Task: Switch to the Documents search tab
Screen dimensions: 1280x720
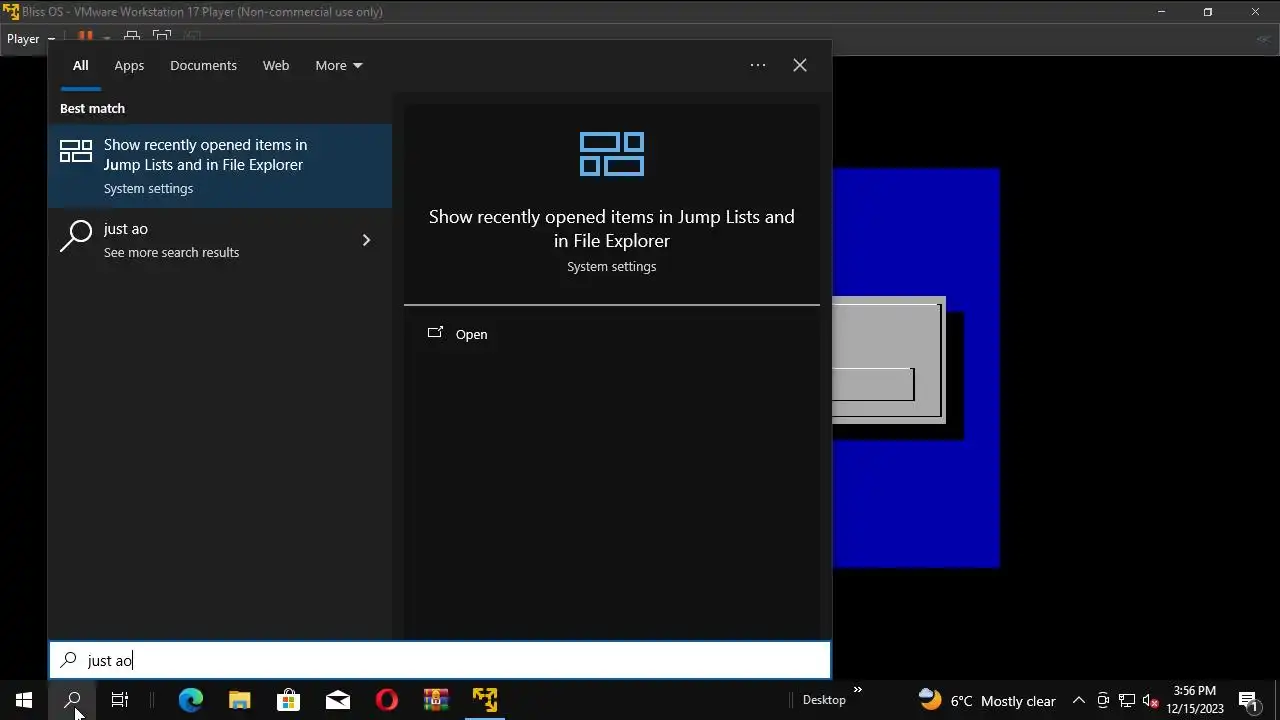Action: click(203, 65)
